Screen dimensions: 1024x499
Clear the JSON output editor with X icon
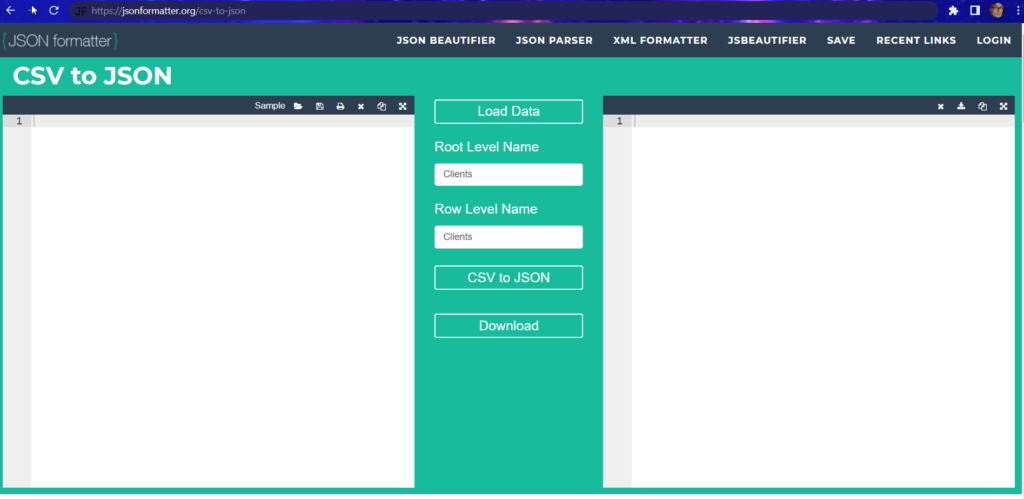(940, 106)
